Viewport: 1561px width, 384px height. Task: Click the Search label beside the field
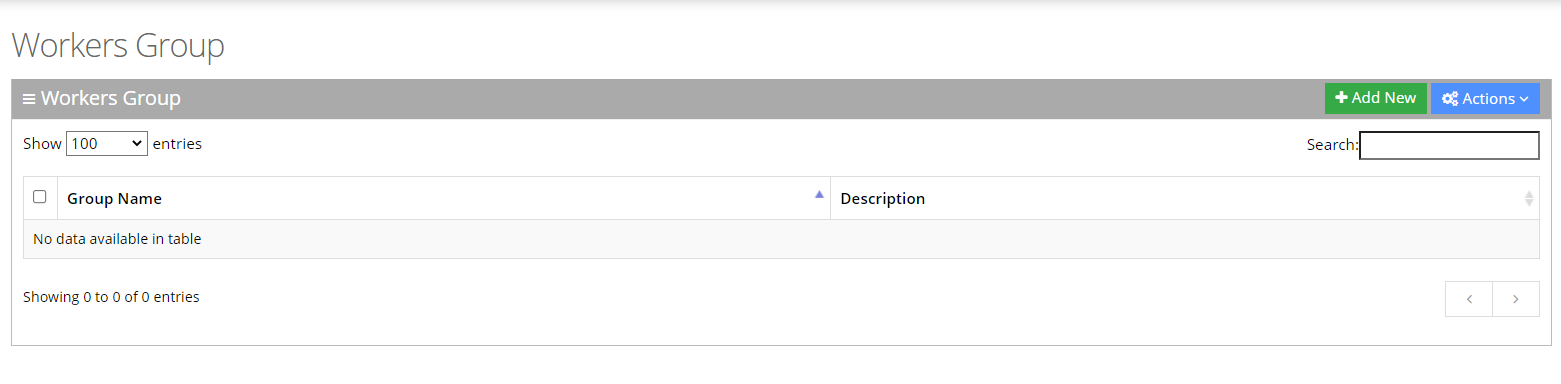point(1332,145)
